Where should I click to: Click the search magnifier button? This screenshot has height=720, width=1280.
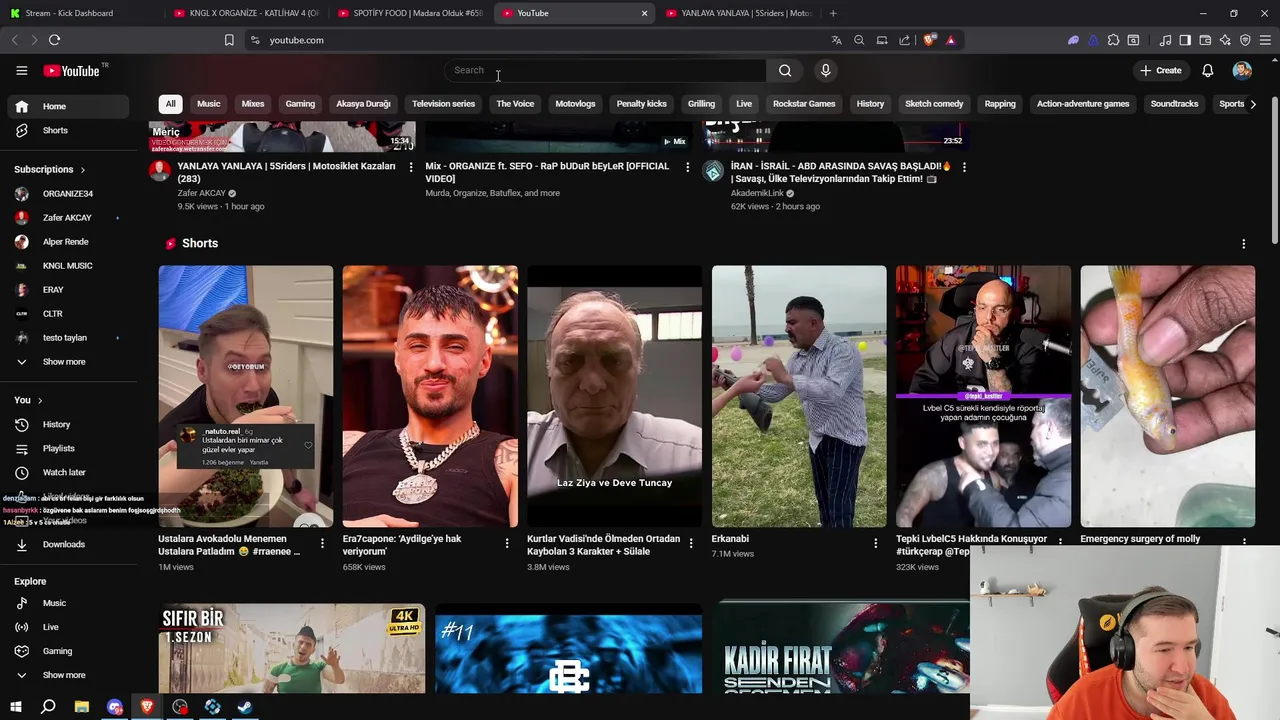785,70
